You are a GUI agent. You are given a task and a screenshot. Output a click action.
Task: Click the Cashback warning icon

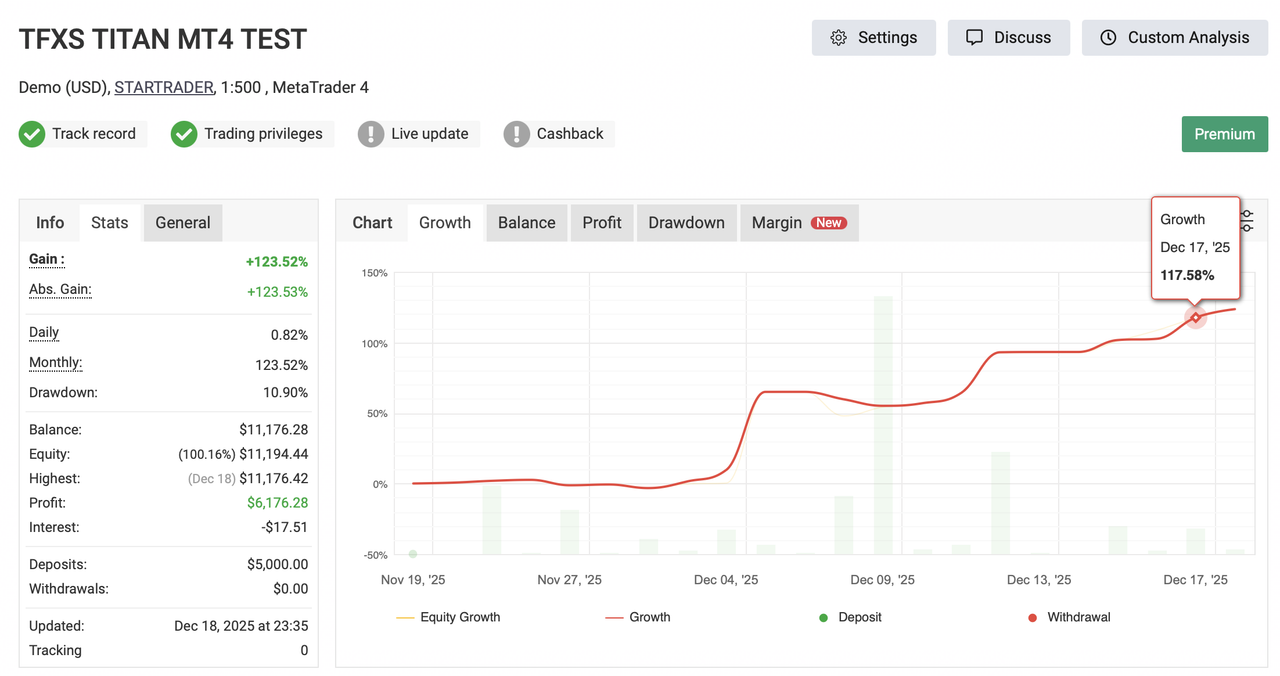[x=517, y=134]
